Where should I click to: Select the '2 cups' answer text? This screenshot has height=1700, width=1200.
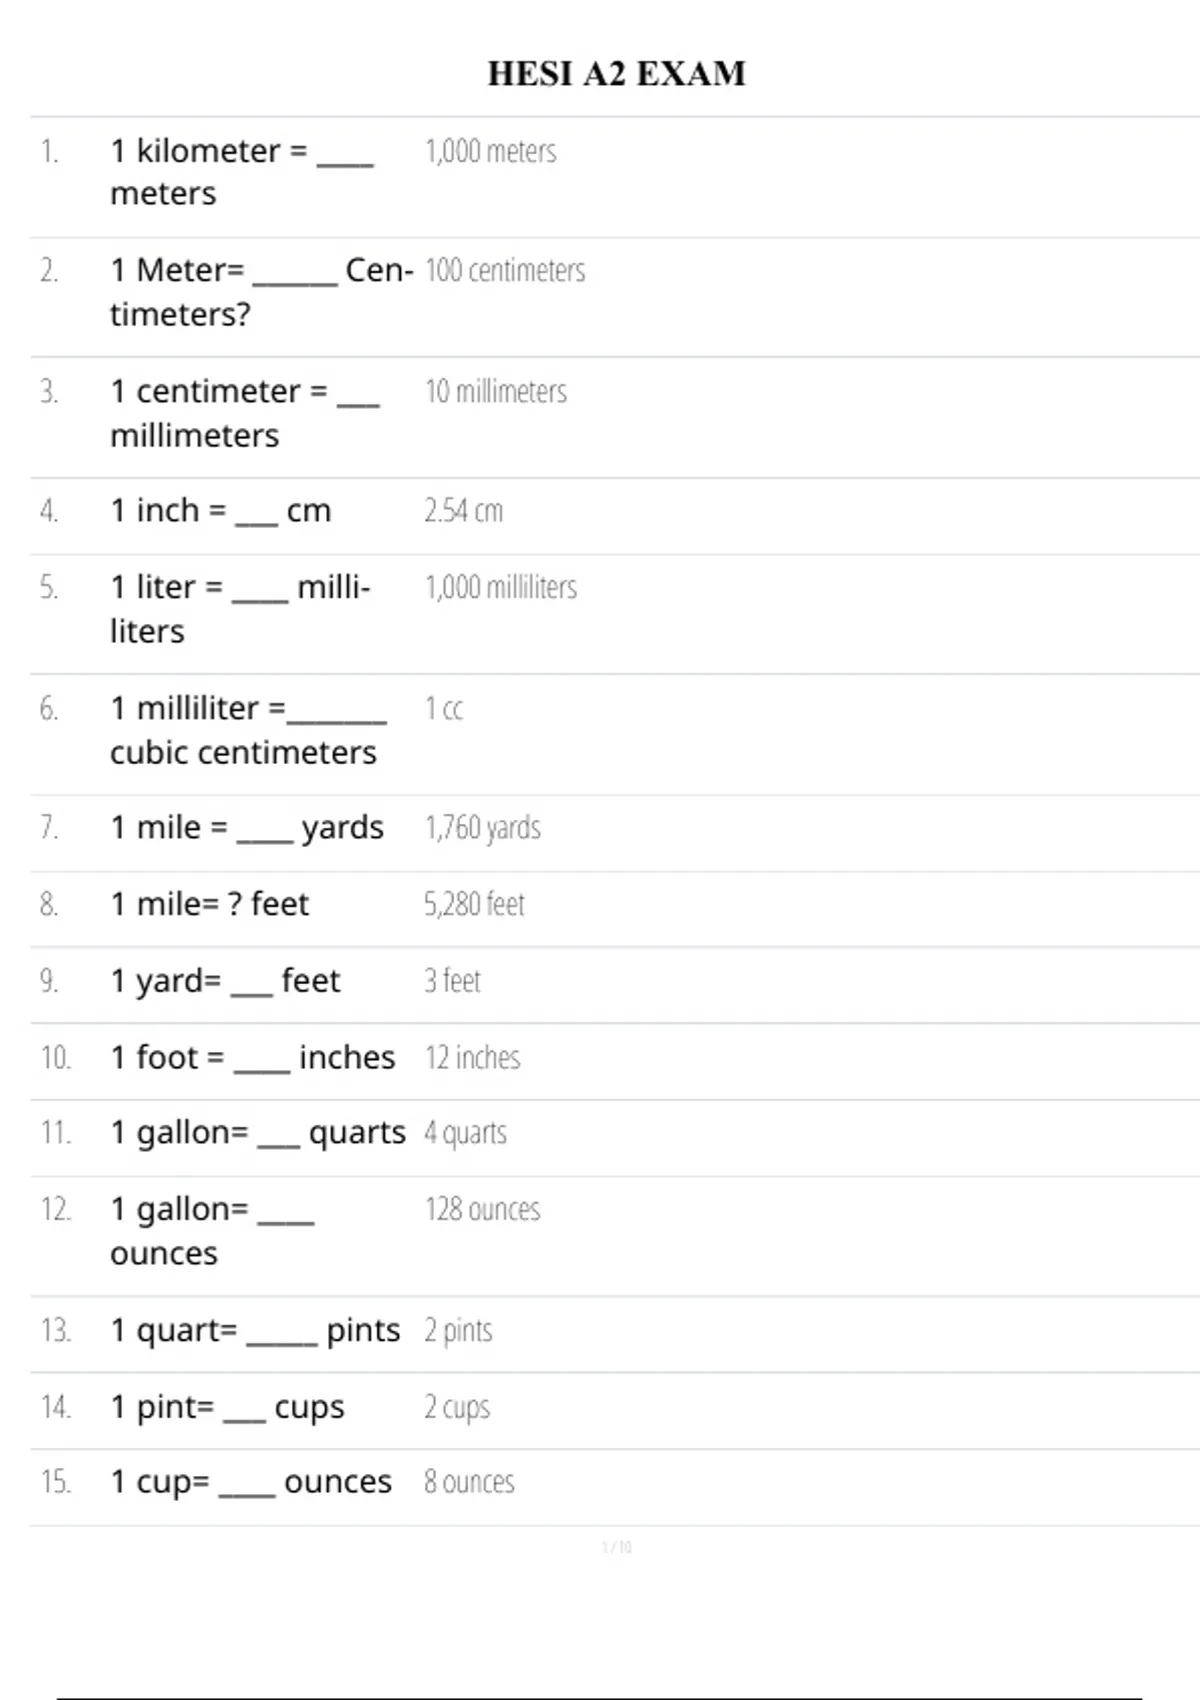click(x=457, y=1407)
